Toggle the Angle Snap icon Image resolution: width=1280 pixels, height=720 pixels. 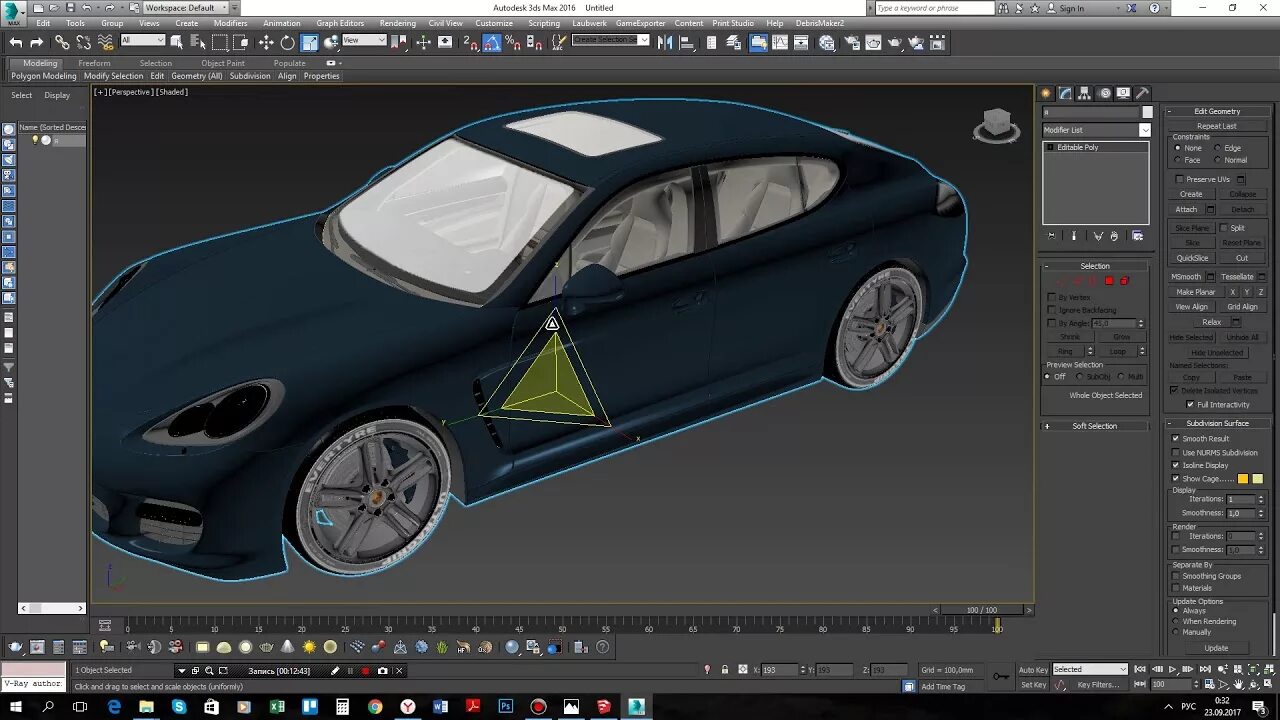(x=492, y=42)
